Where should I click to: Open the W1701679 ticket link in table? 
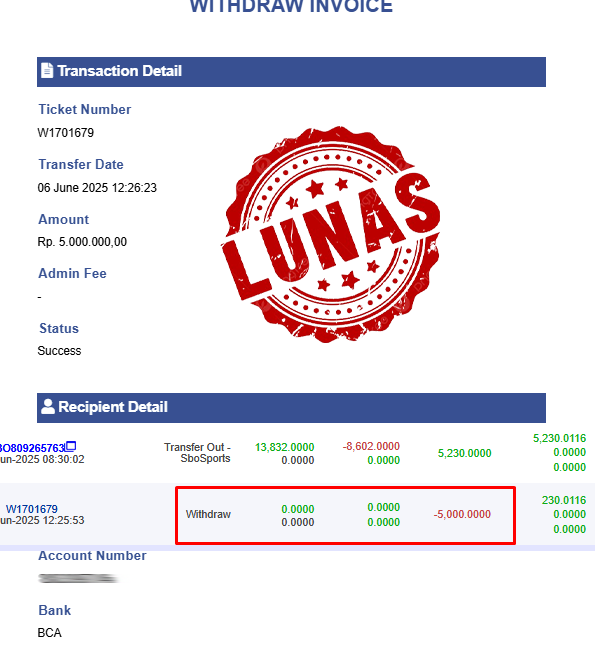pos(32,509)
